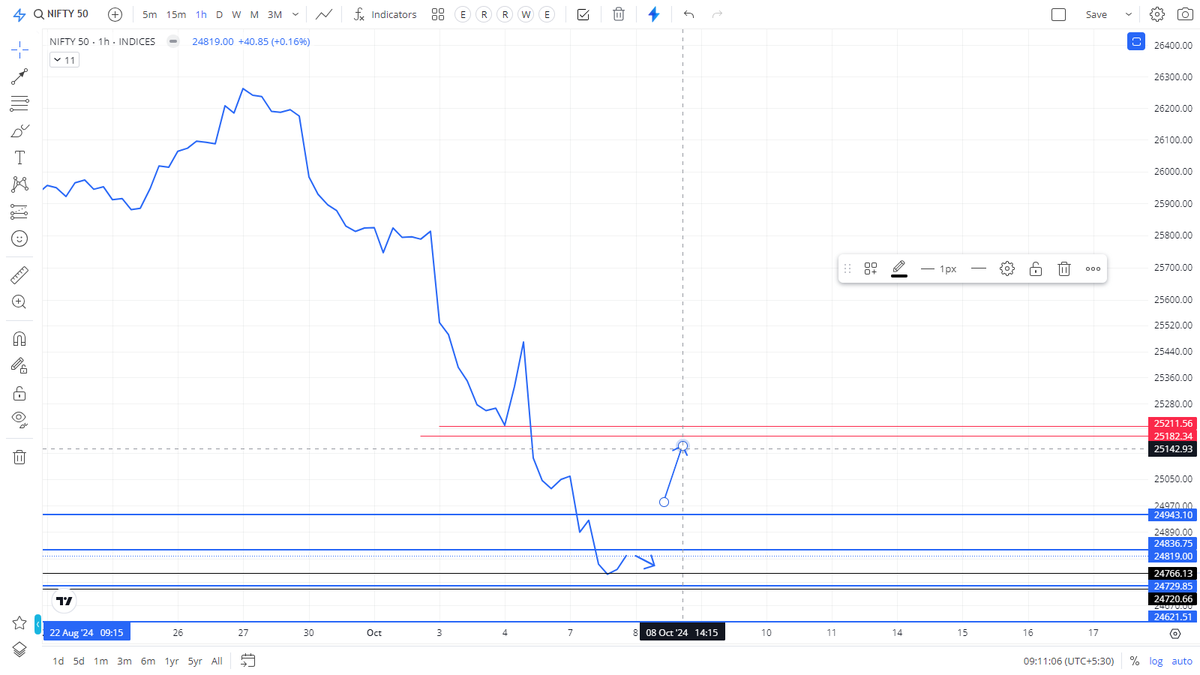
Task: Open the timezone 09:11:06 (UTC+5:30) menu
Action: 1070,661
